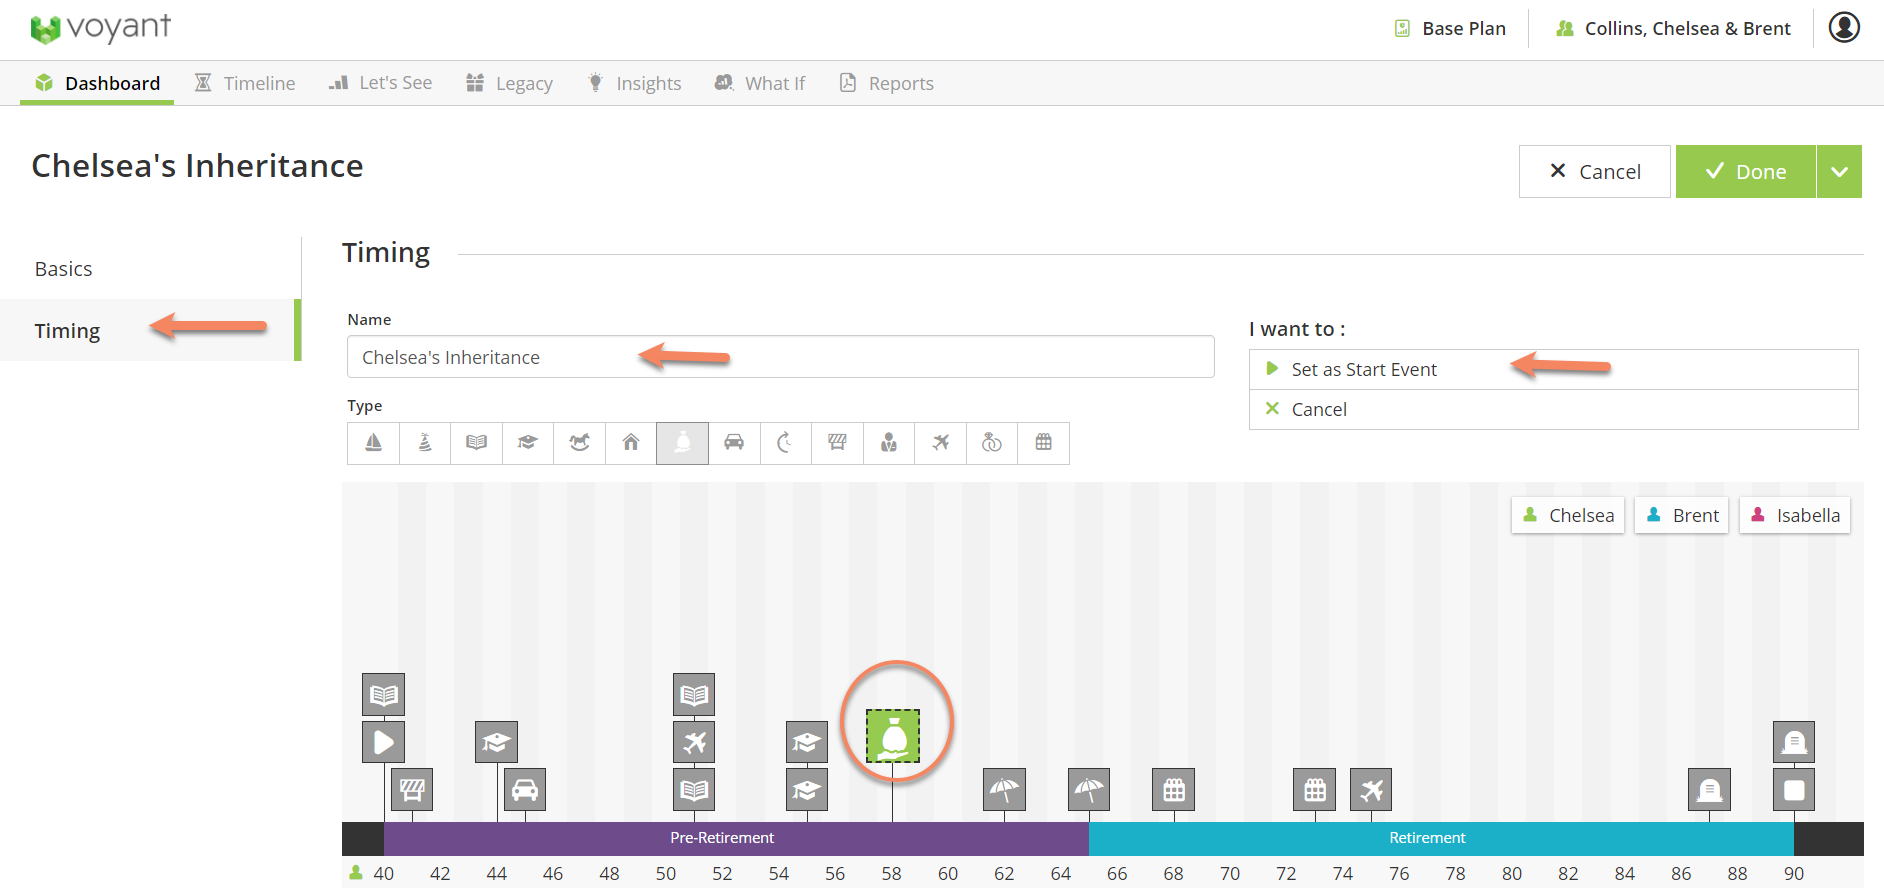
Task: Choose the wedding rings event type
Action: [991, 443]
